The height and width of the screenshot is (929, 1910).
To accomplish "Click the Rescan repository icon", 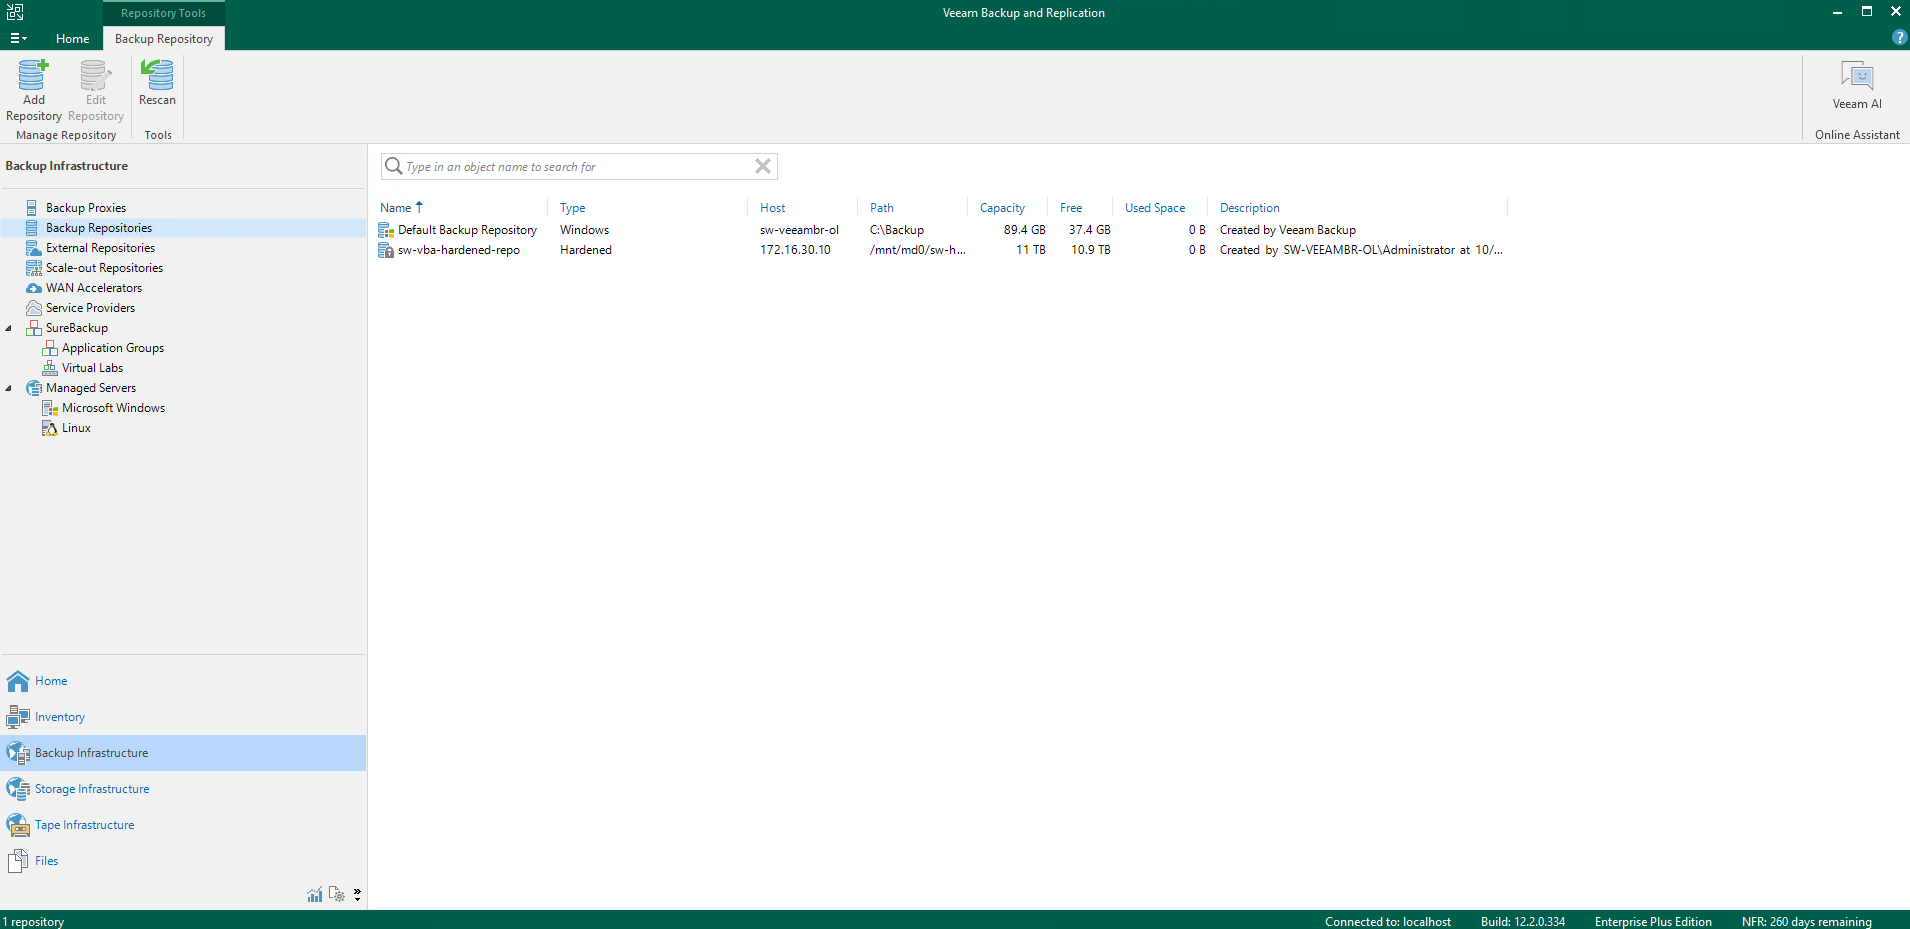I will pyautogui.click(x=157, y=75).
